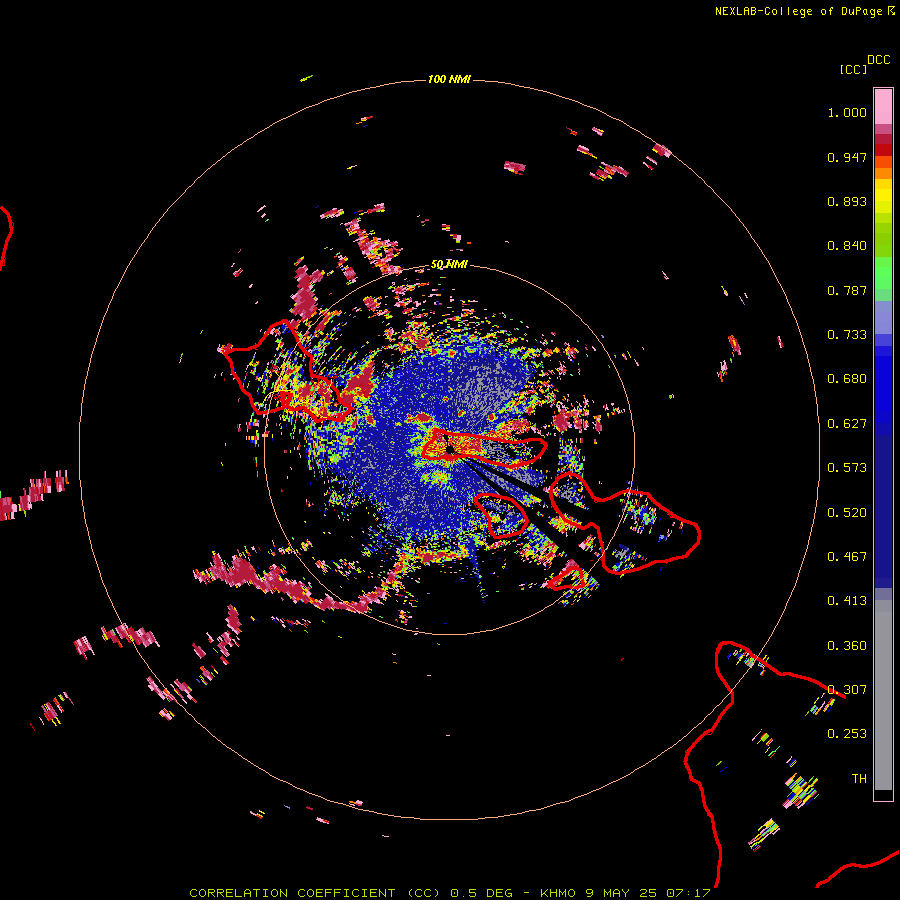Select the 0.840 scale value
900x900 pixels.
point(847,246)
